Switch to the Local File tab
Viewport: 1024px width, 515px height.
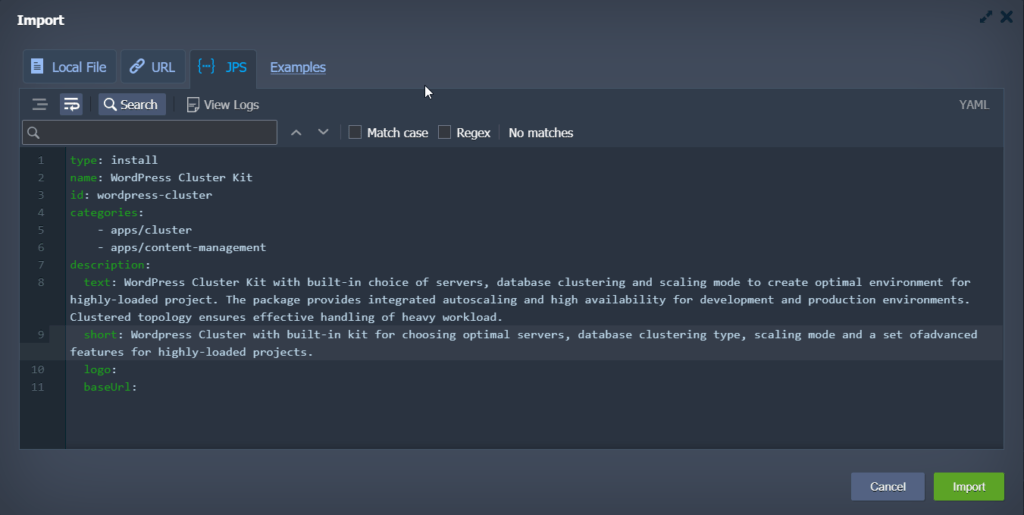pyautogui.click(x=69, y=67)
